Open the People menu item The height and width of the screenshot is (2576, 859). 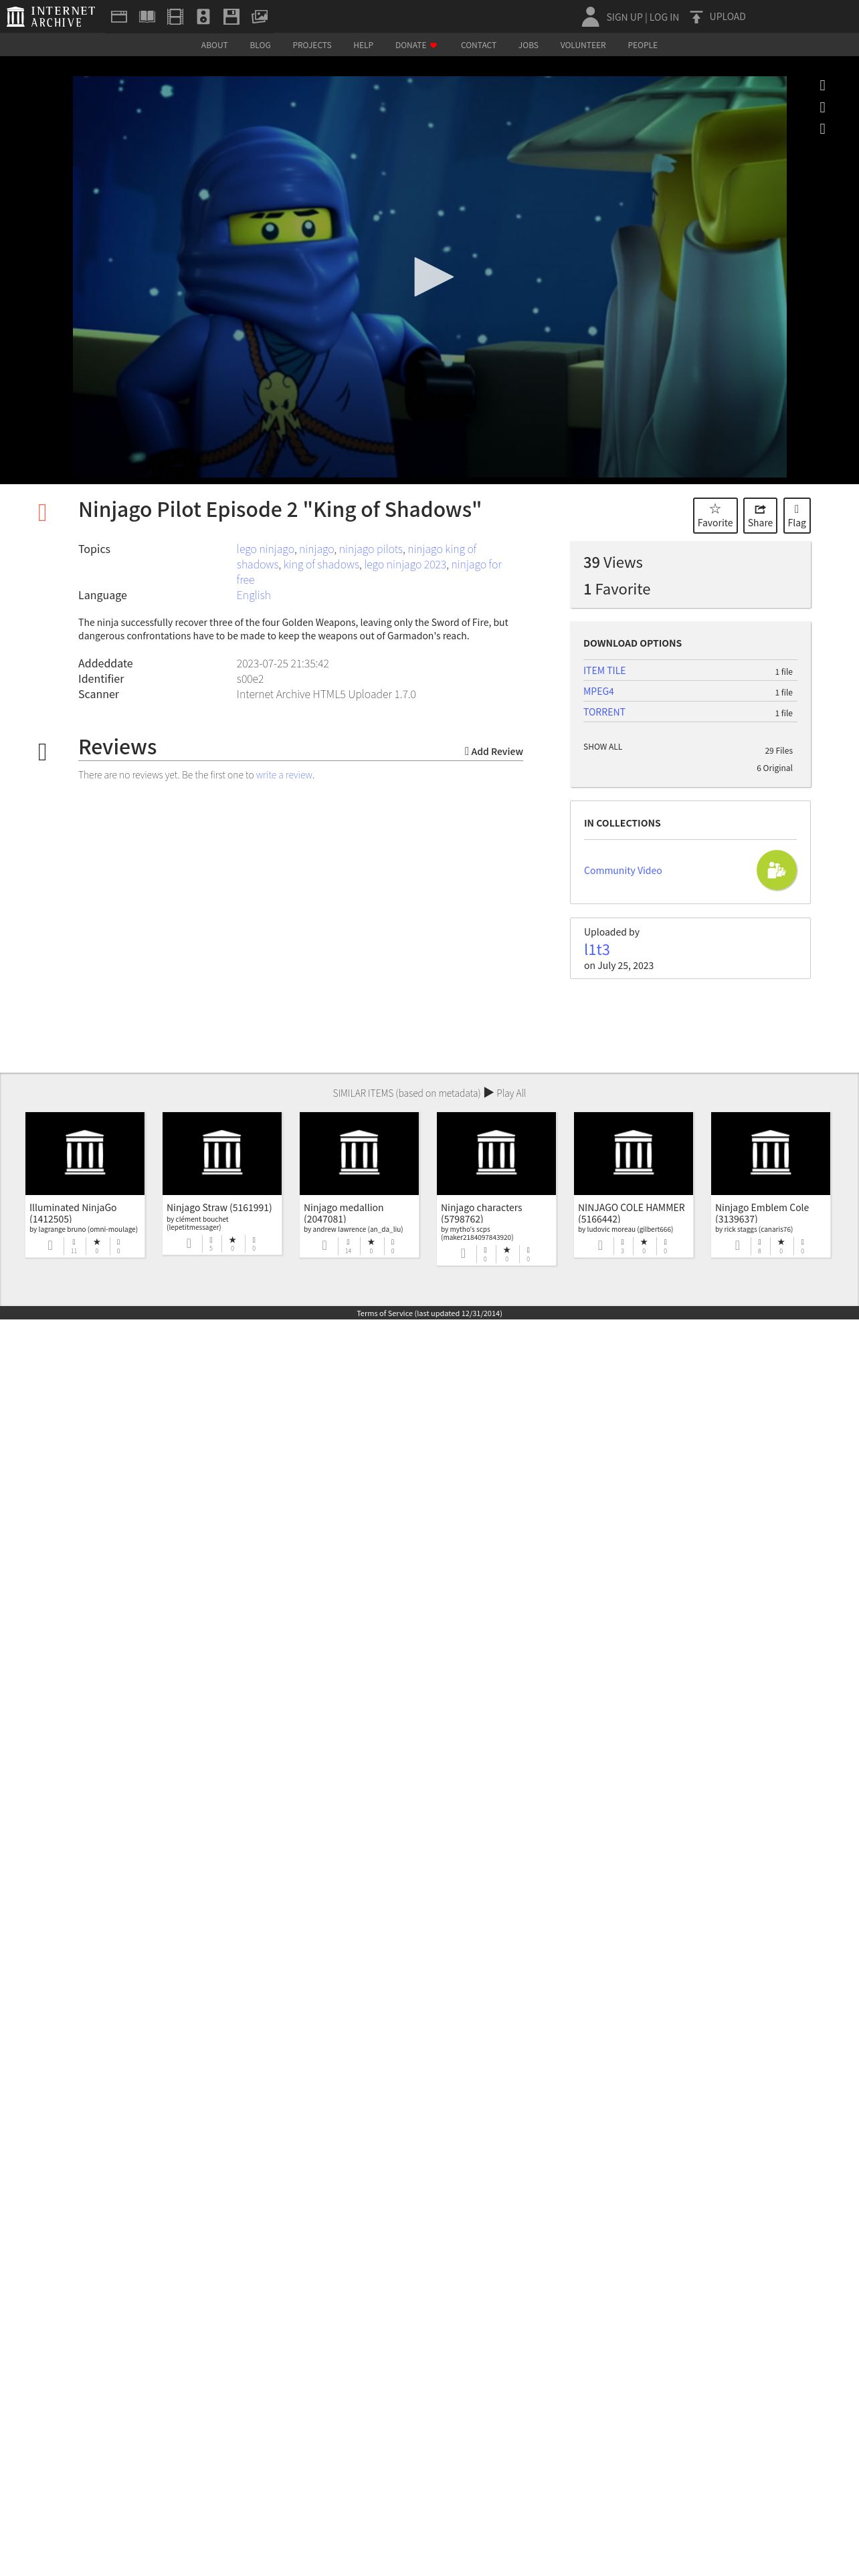(x=643, y=45)
